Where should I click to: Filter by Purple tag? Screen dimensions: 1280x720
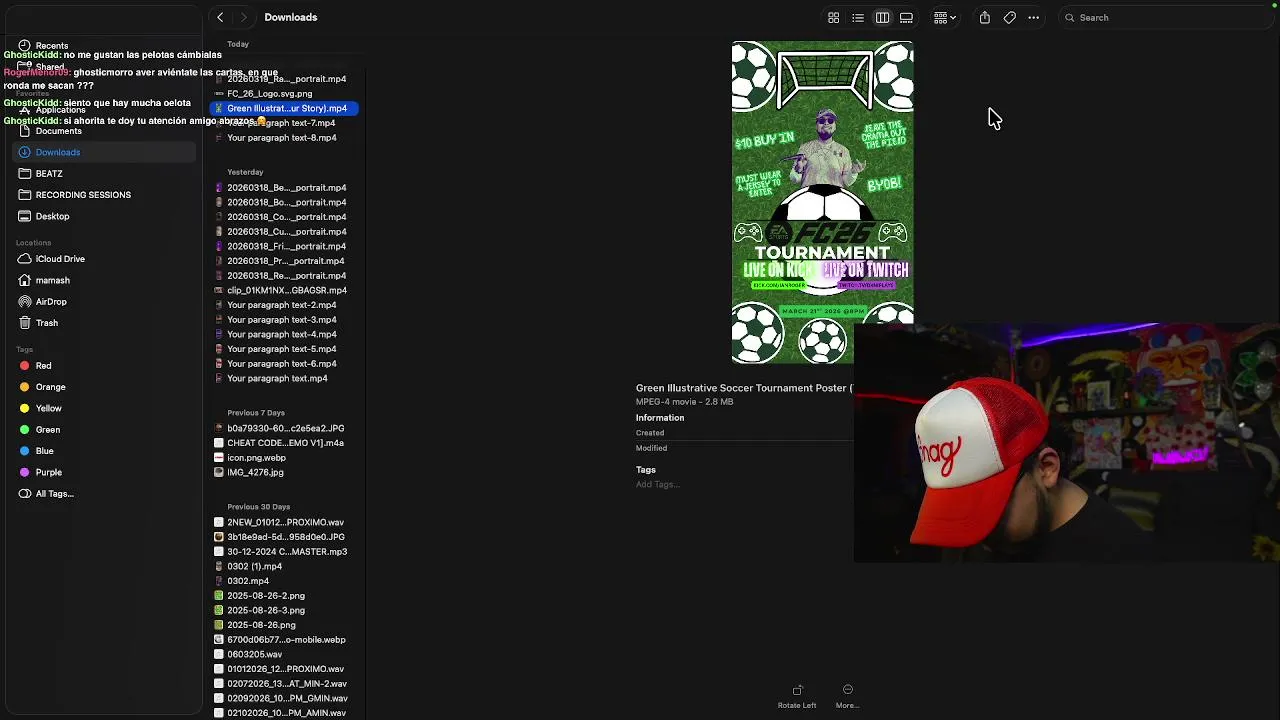(x=48, y=472)
